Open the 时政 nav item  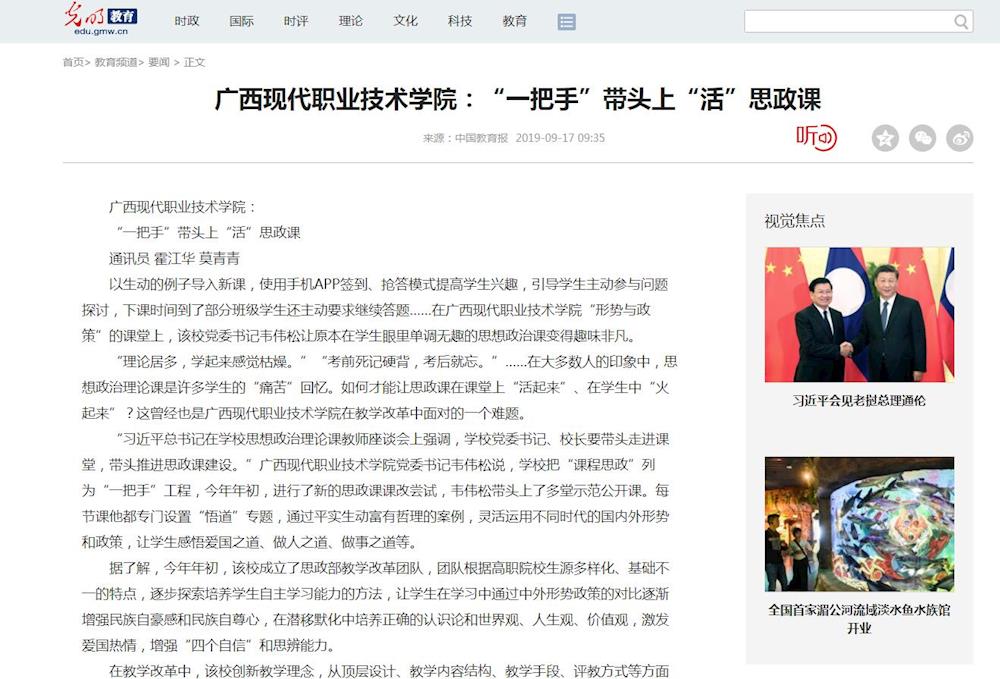point(187,21)
